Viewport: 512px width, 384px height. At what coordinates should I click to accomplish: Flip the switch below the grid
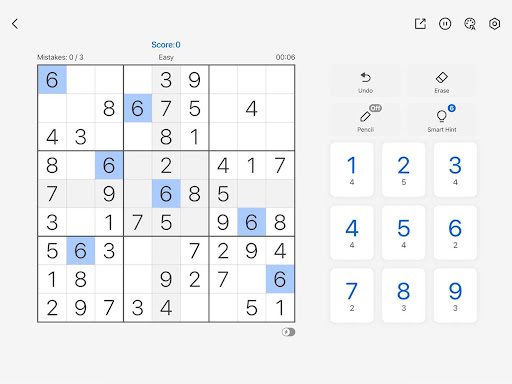(288, 332)
